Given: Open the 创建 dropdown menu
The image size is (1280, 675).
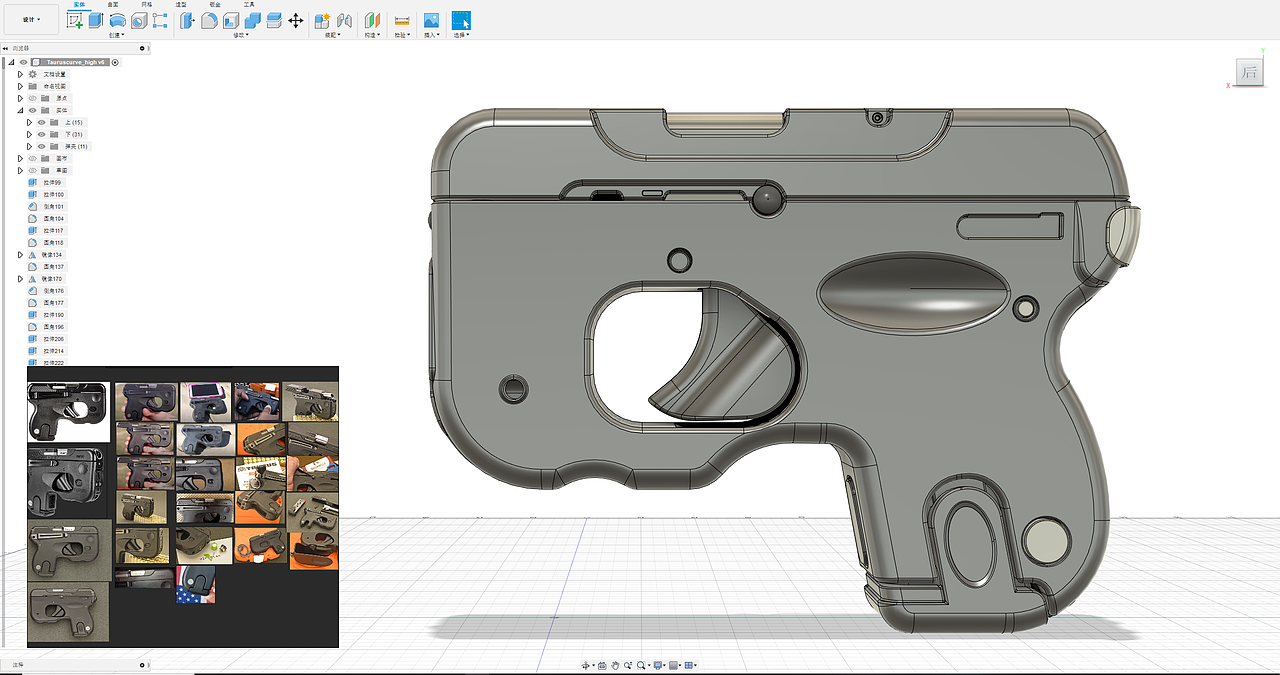Looking at the screenshot, I should (116, 35).
